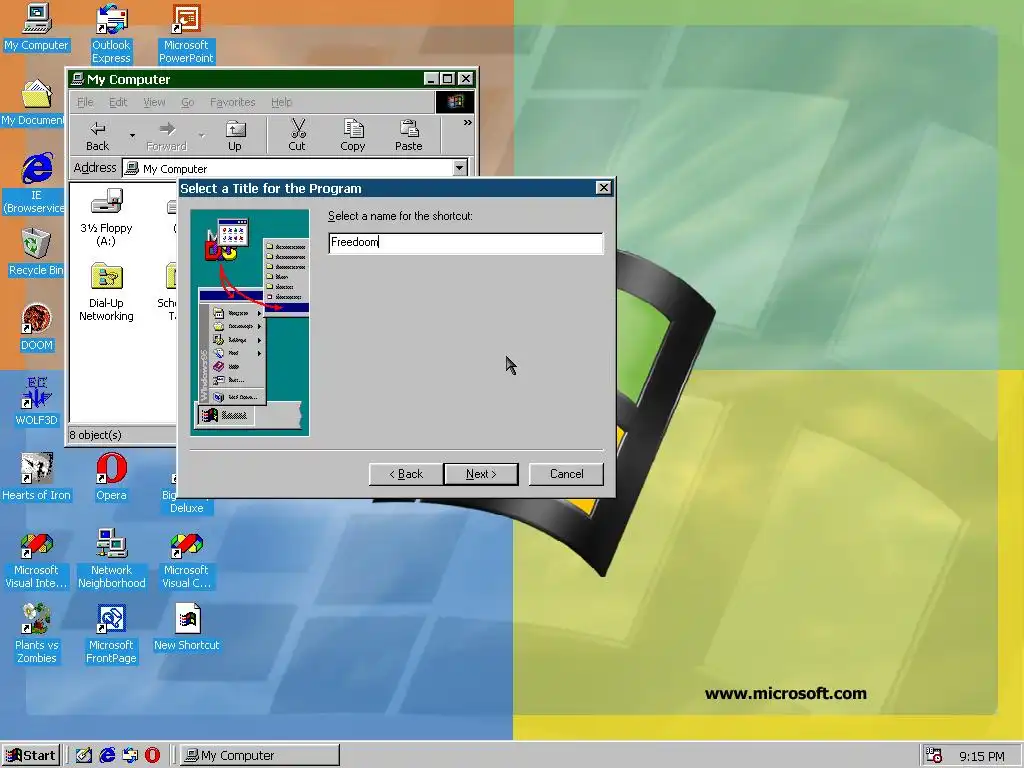Open the Go menu
Screen dimensions: 1024x768
tap(187, 102)
